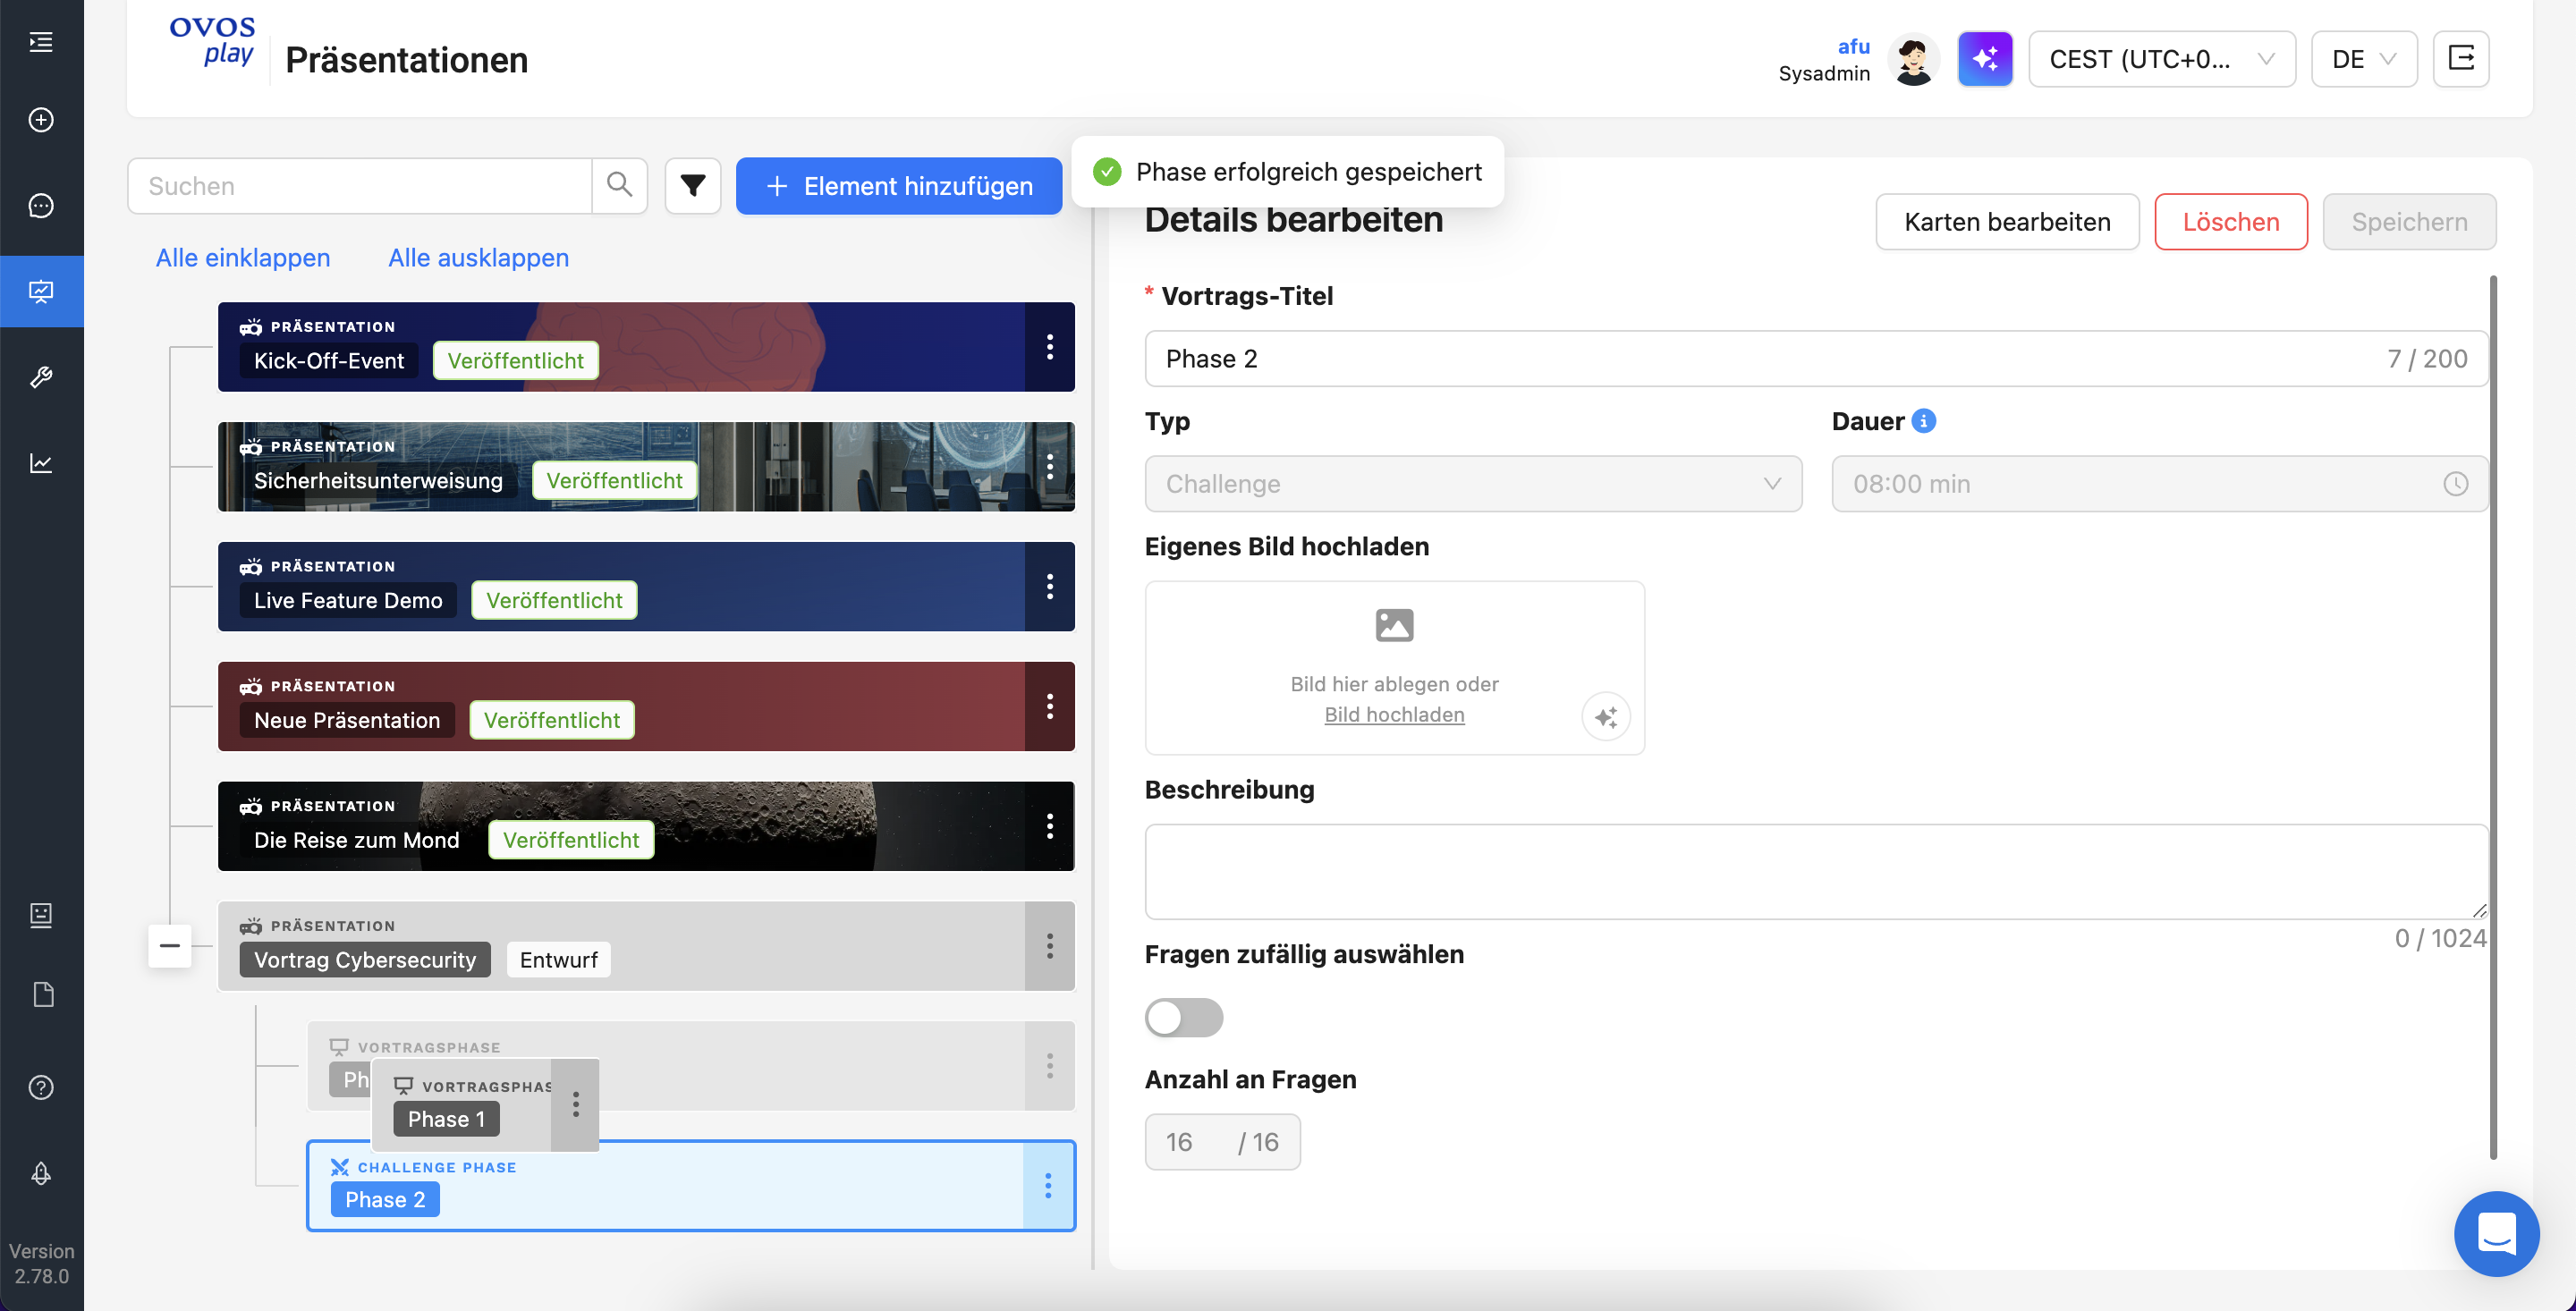Click the Bild hochladen link in image area
Image resolution: width=2576 pixels, height=1311 pixels.
pos(1394,714)
